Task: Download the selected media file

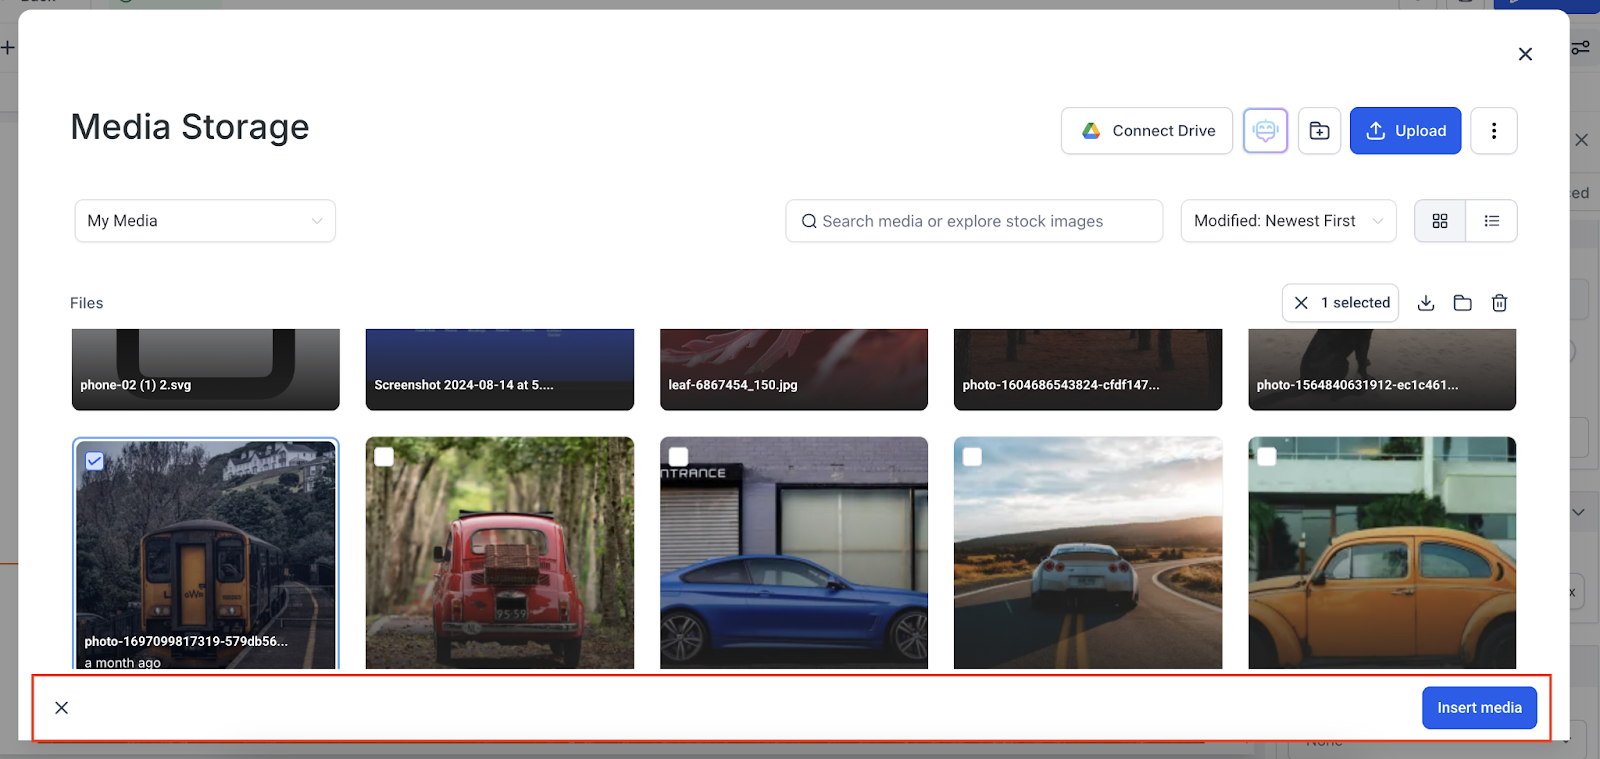Action: pos(1427,303)
